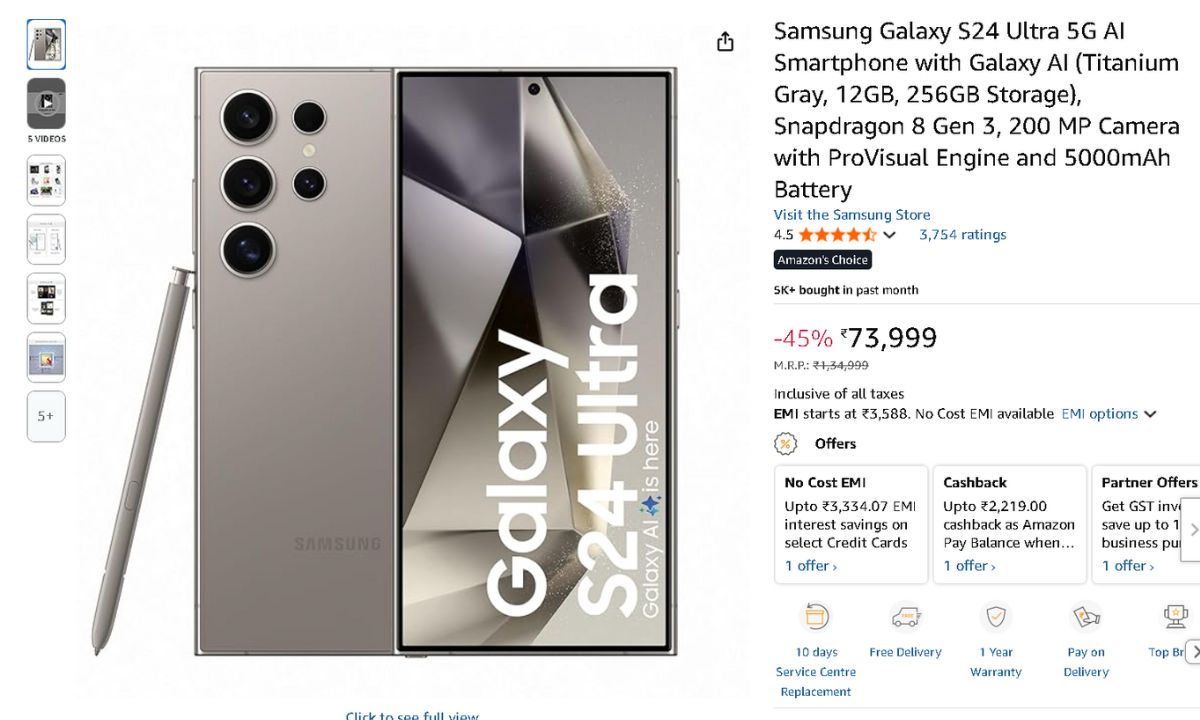Select the first product image thumbnail
The height and width of the screenshot is (720, 1200).
point(46,45)
